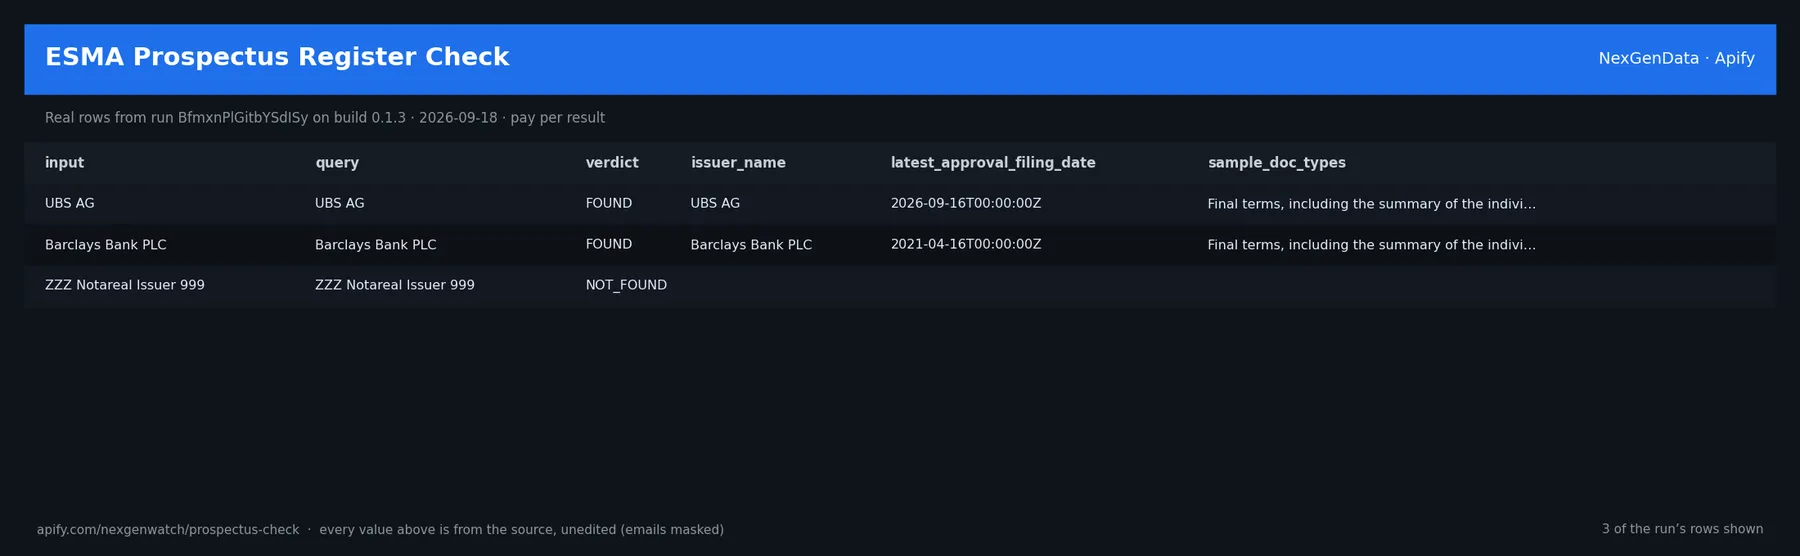Click the query column header
The height and width of the screenshot is (556, 1800).
(x=337, y=163)
